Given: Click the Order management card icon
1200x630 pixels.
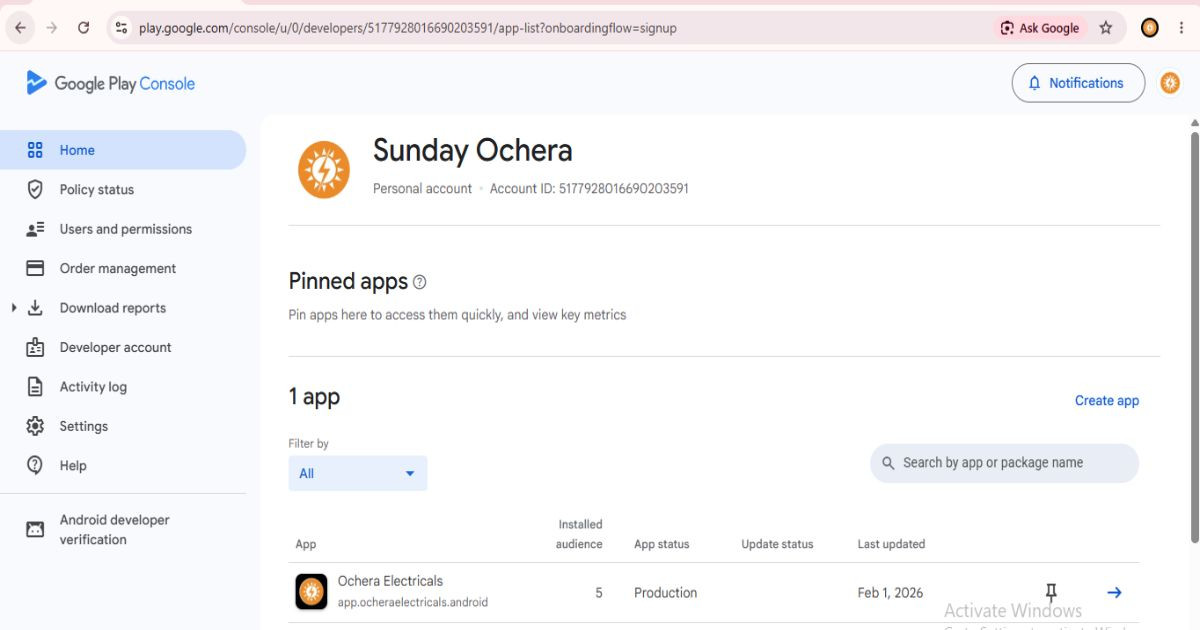Looking at the screenshot, I should coord(35,268).
